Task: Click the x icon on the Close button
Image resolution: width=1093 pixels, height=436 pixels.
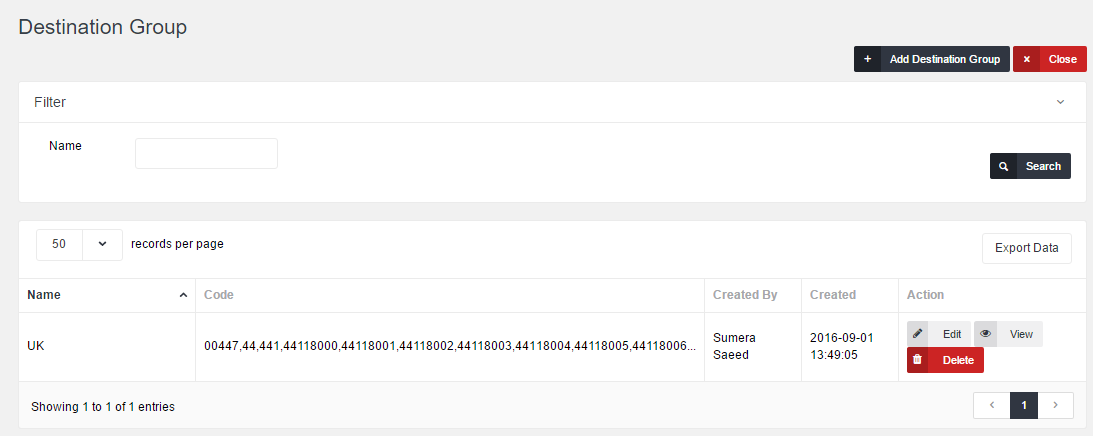Action: [x=1026, y=59]
